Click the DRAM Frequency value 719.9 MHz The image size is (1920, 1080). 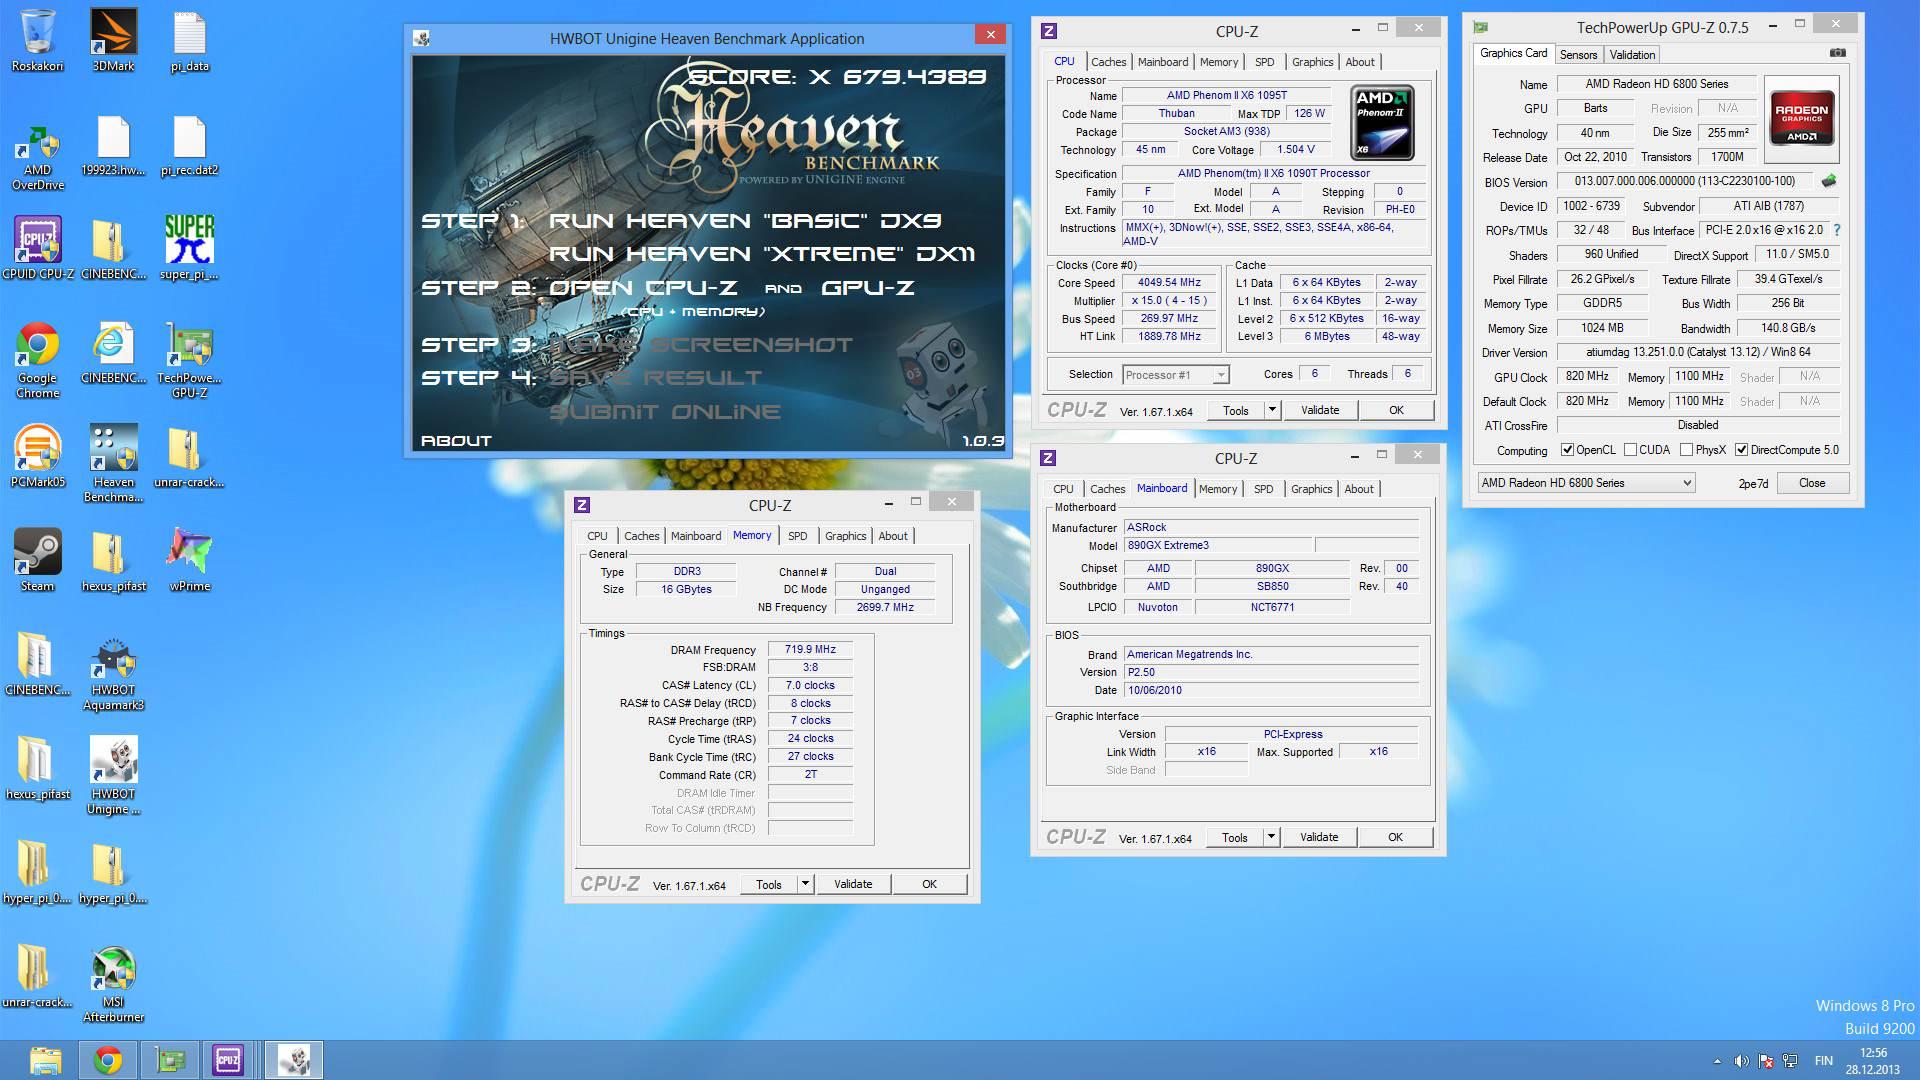coord(810,649)
